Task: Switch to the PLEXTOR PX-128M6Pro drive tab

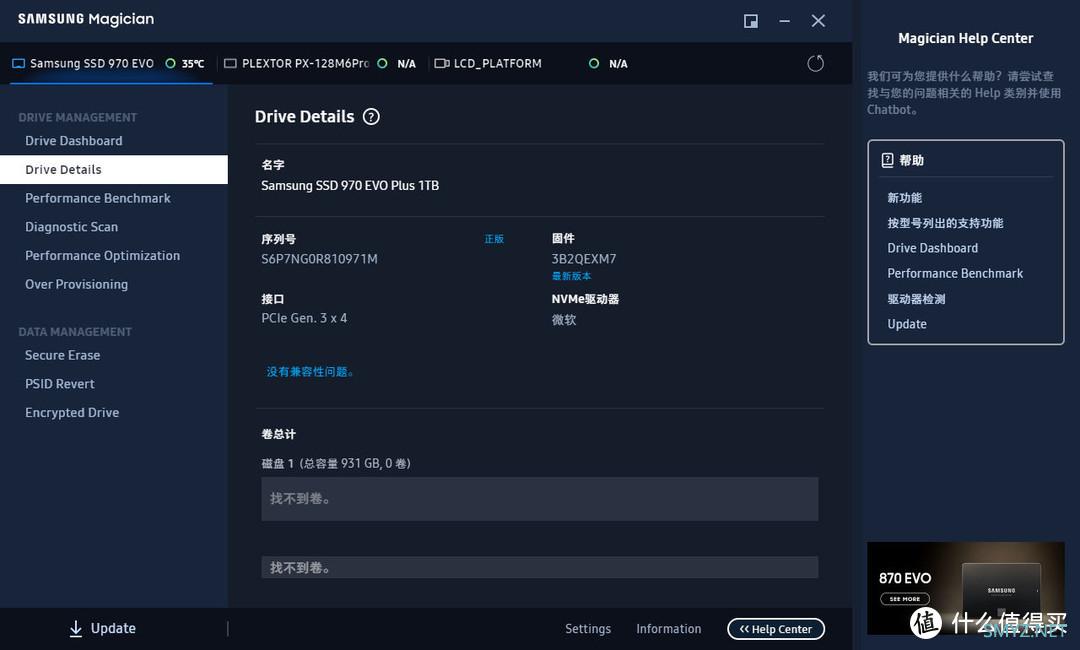Action: point(320,63)
